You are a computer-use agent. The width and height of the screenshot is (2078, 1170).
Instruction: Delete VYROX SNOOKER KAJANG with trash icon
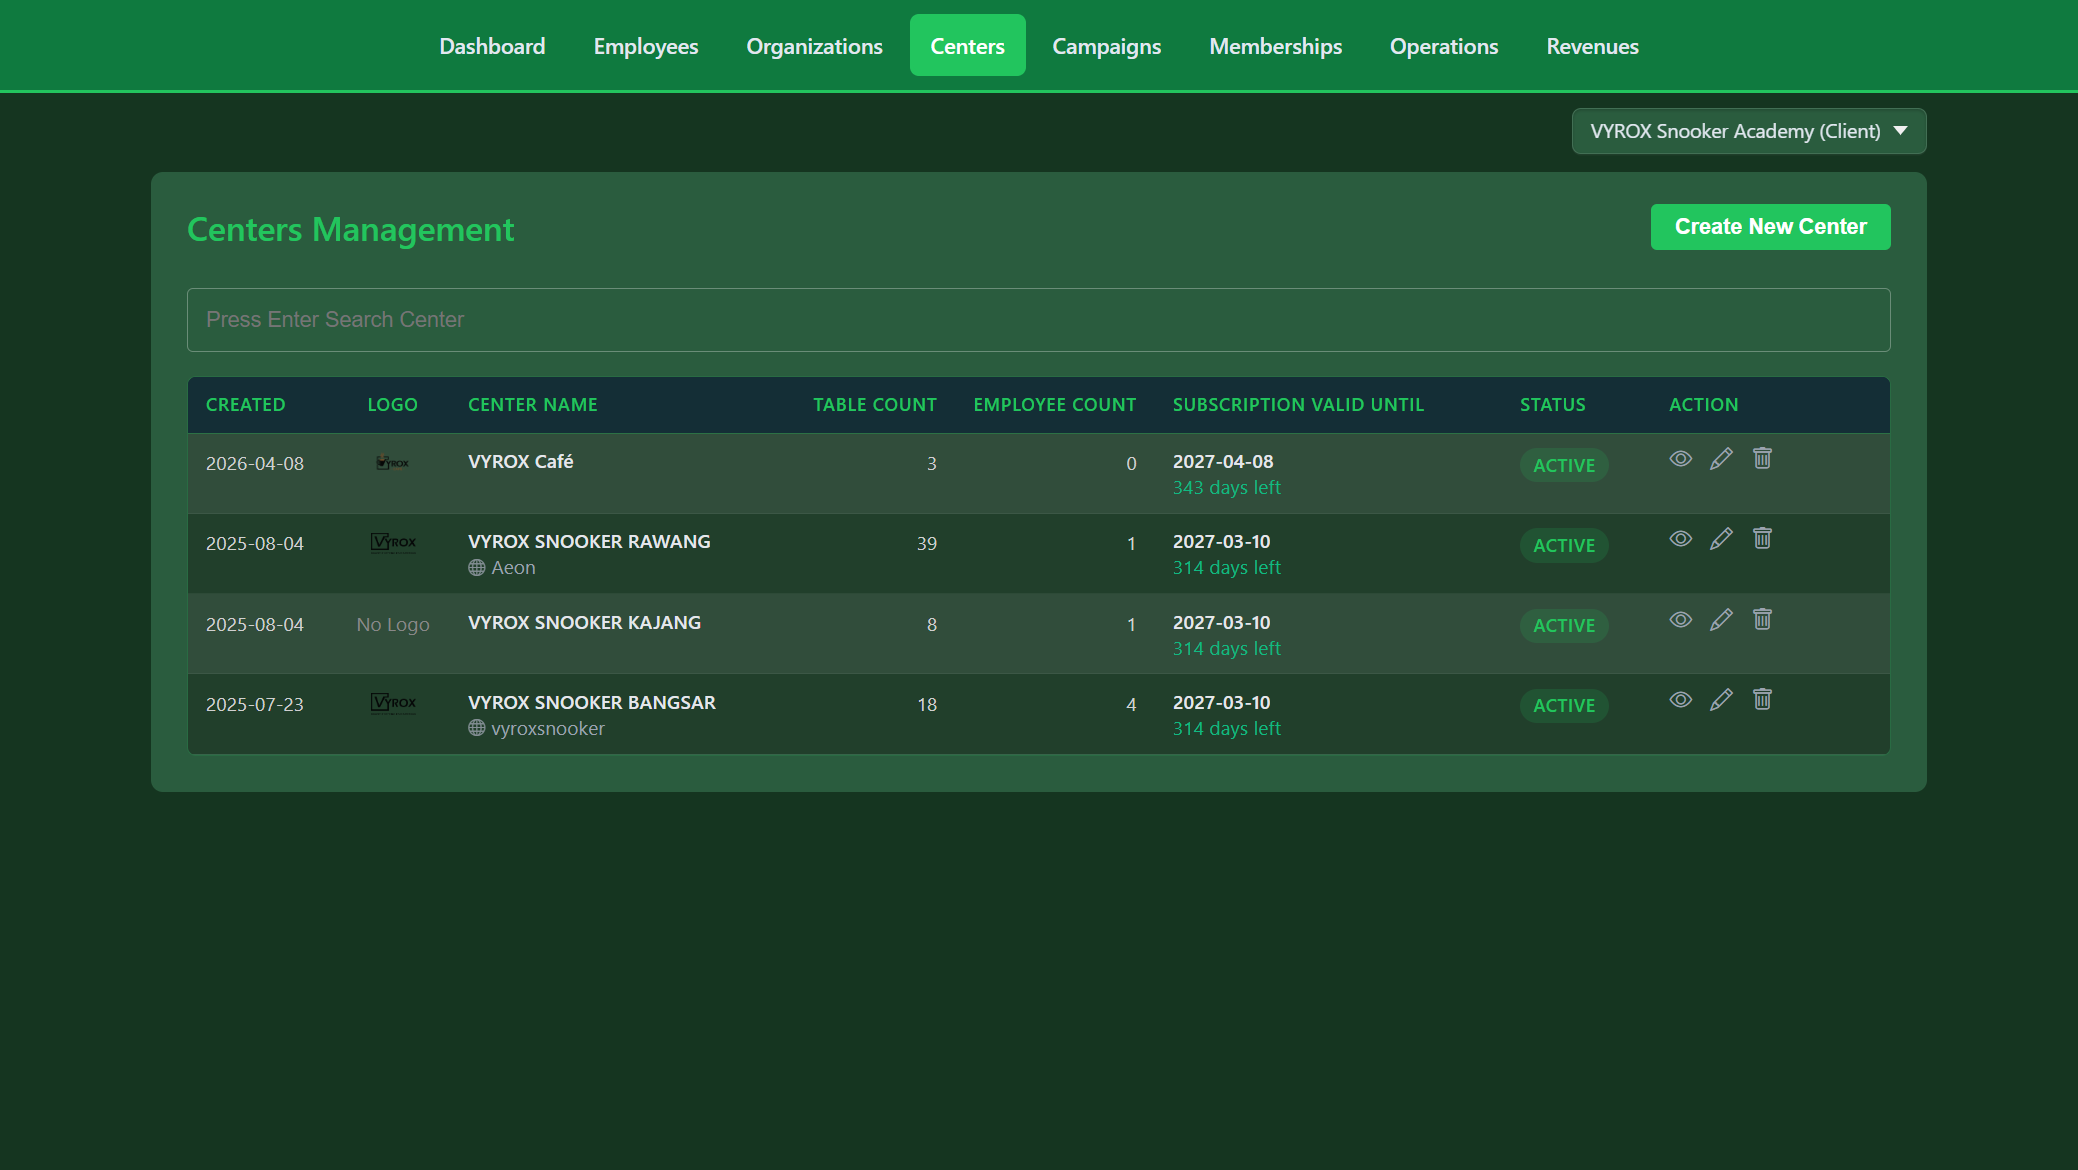(1762, 619)
